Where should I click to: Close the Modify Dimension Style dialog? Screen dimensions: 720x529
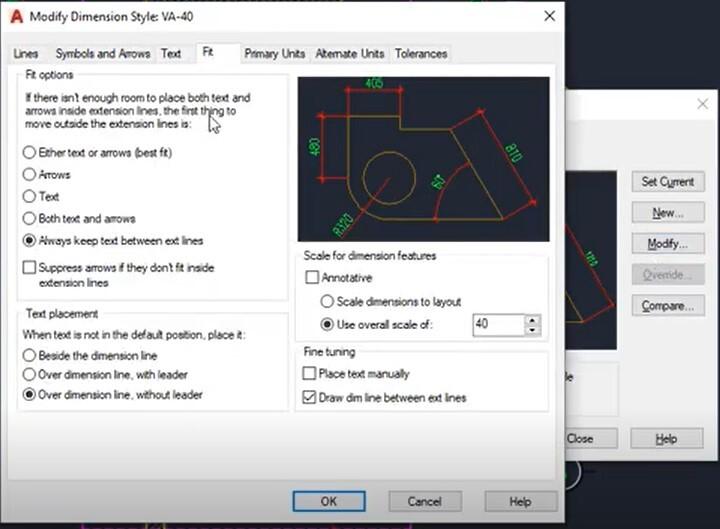(550, 16)
